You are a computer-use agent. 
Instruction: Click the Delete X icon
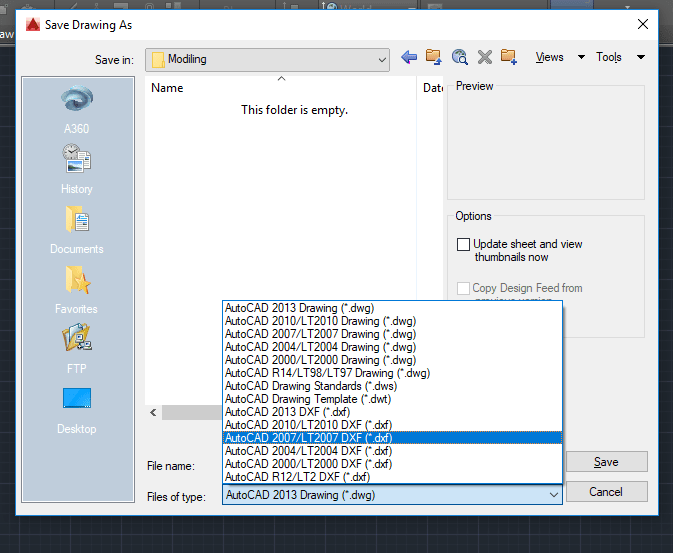pos(485,57)
